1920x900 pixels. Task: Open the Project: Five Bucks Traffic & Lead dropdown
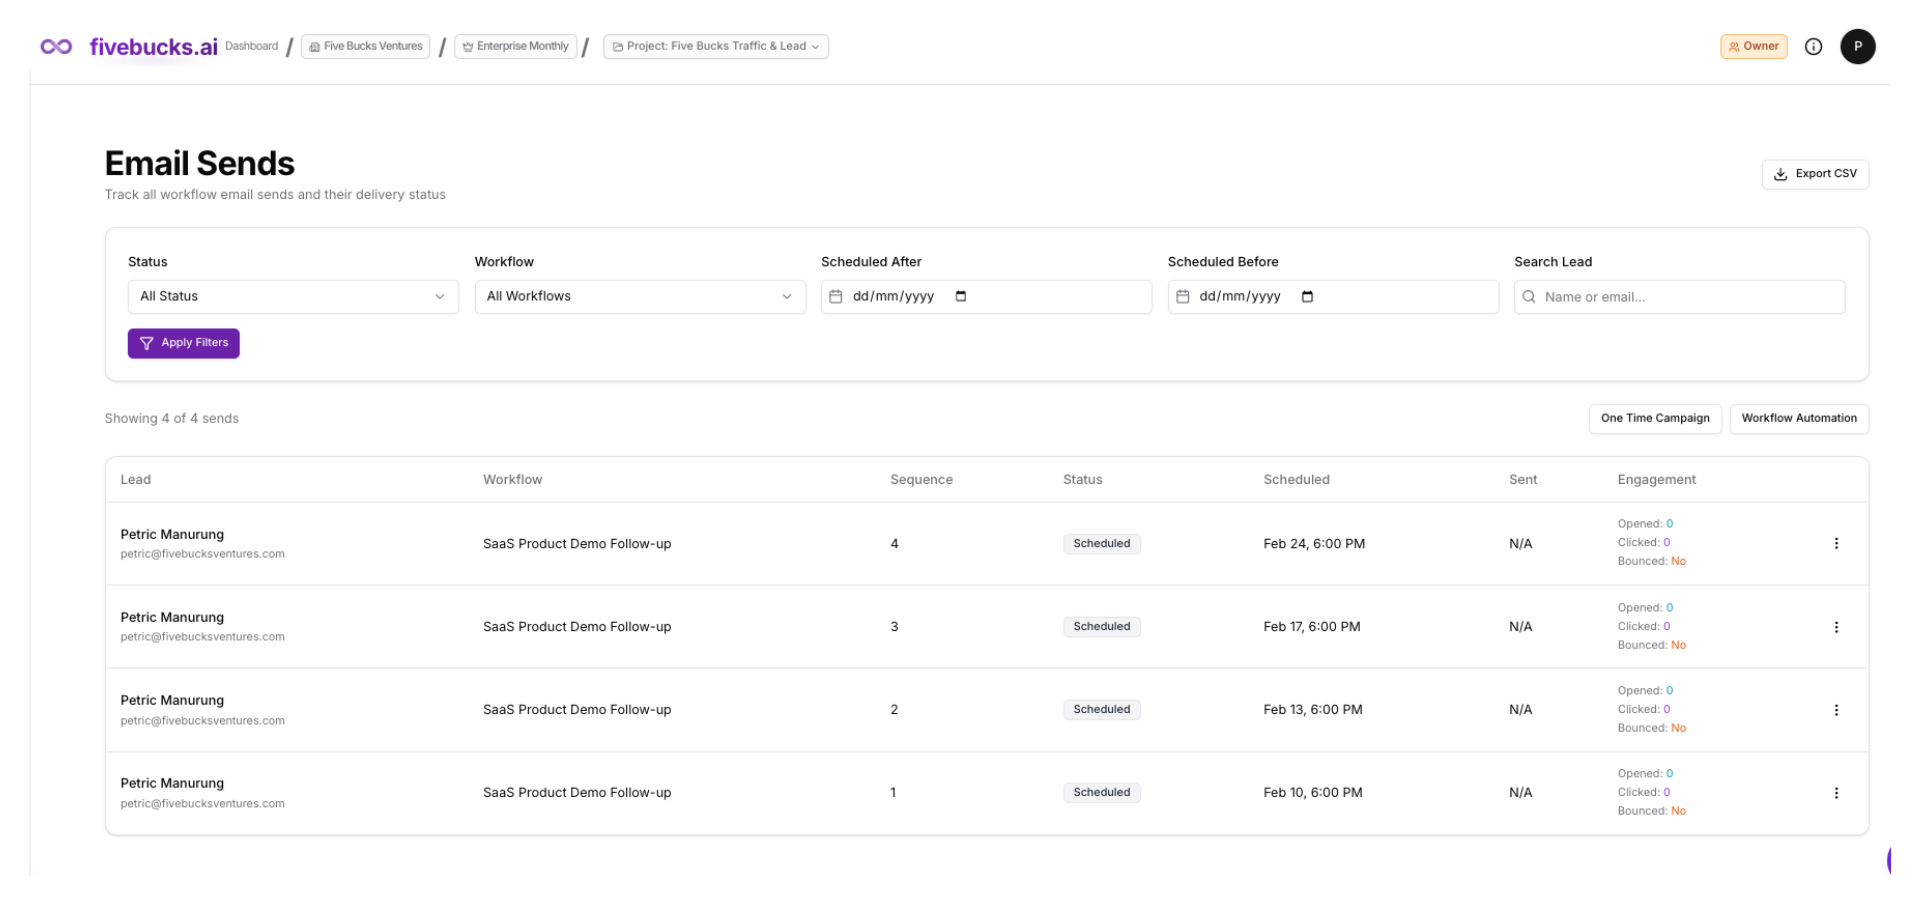pyautogui.click(x=716, y=47)
